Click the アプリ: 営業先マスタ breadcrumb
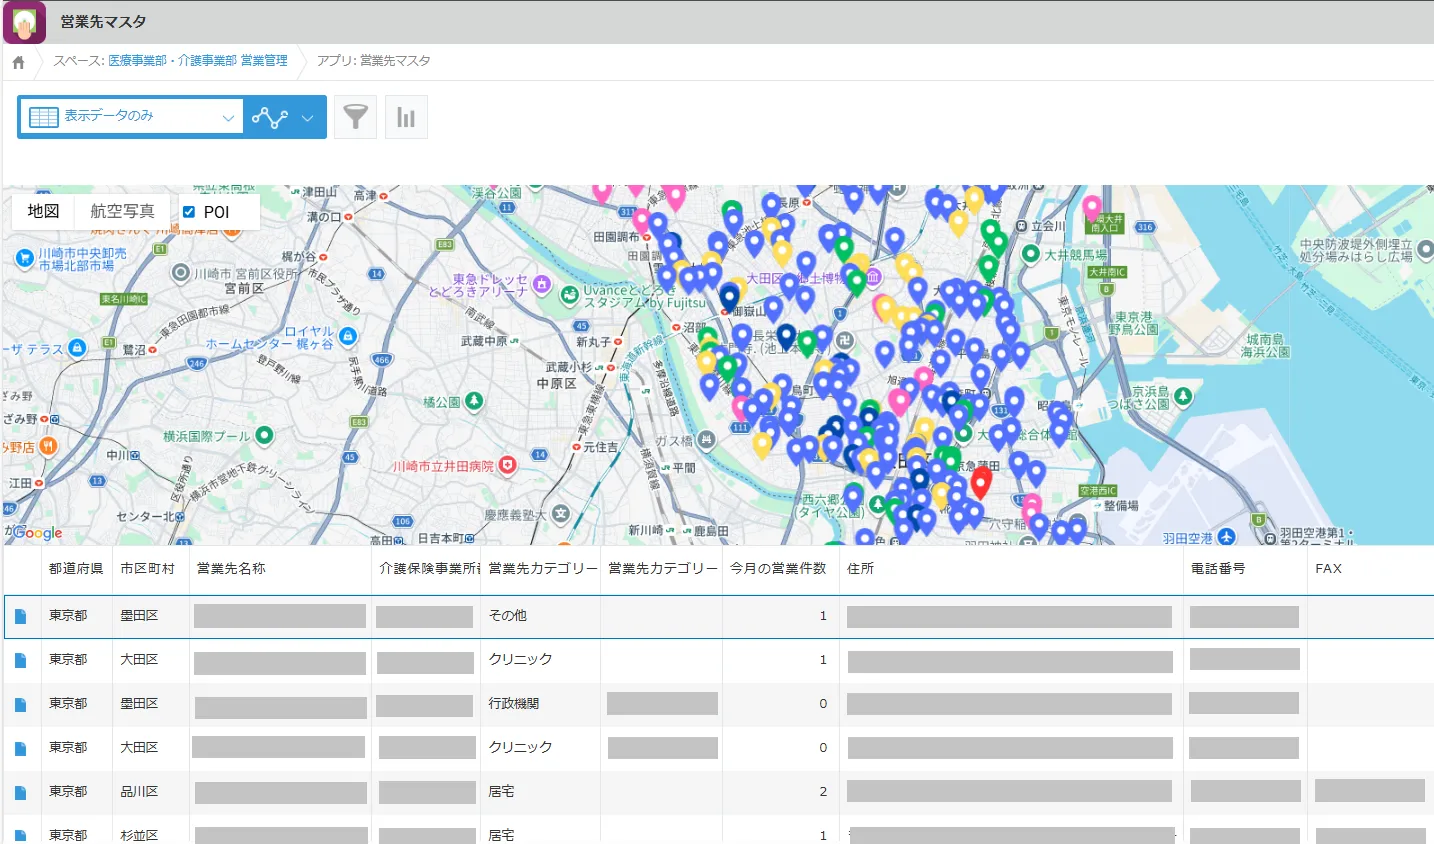Viewport: 1434px width, 844px height. 373,61
